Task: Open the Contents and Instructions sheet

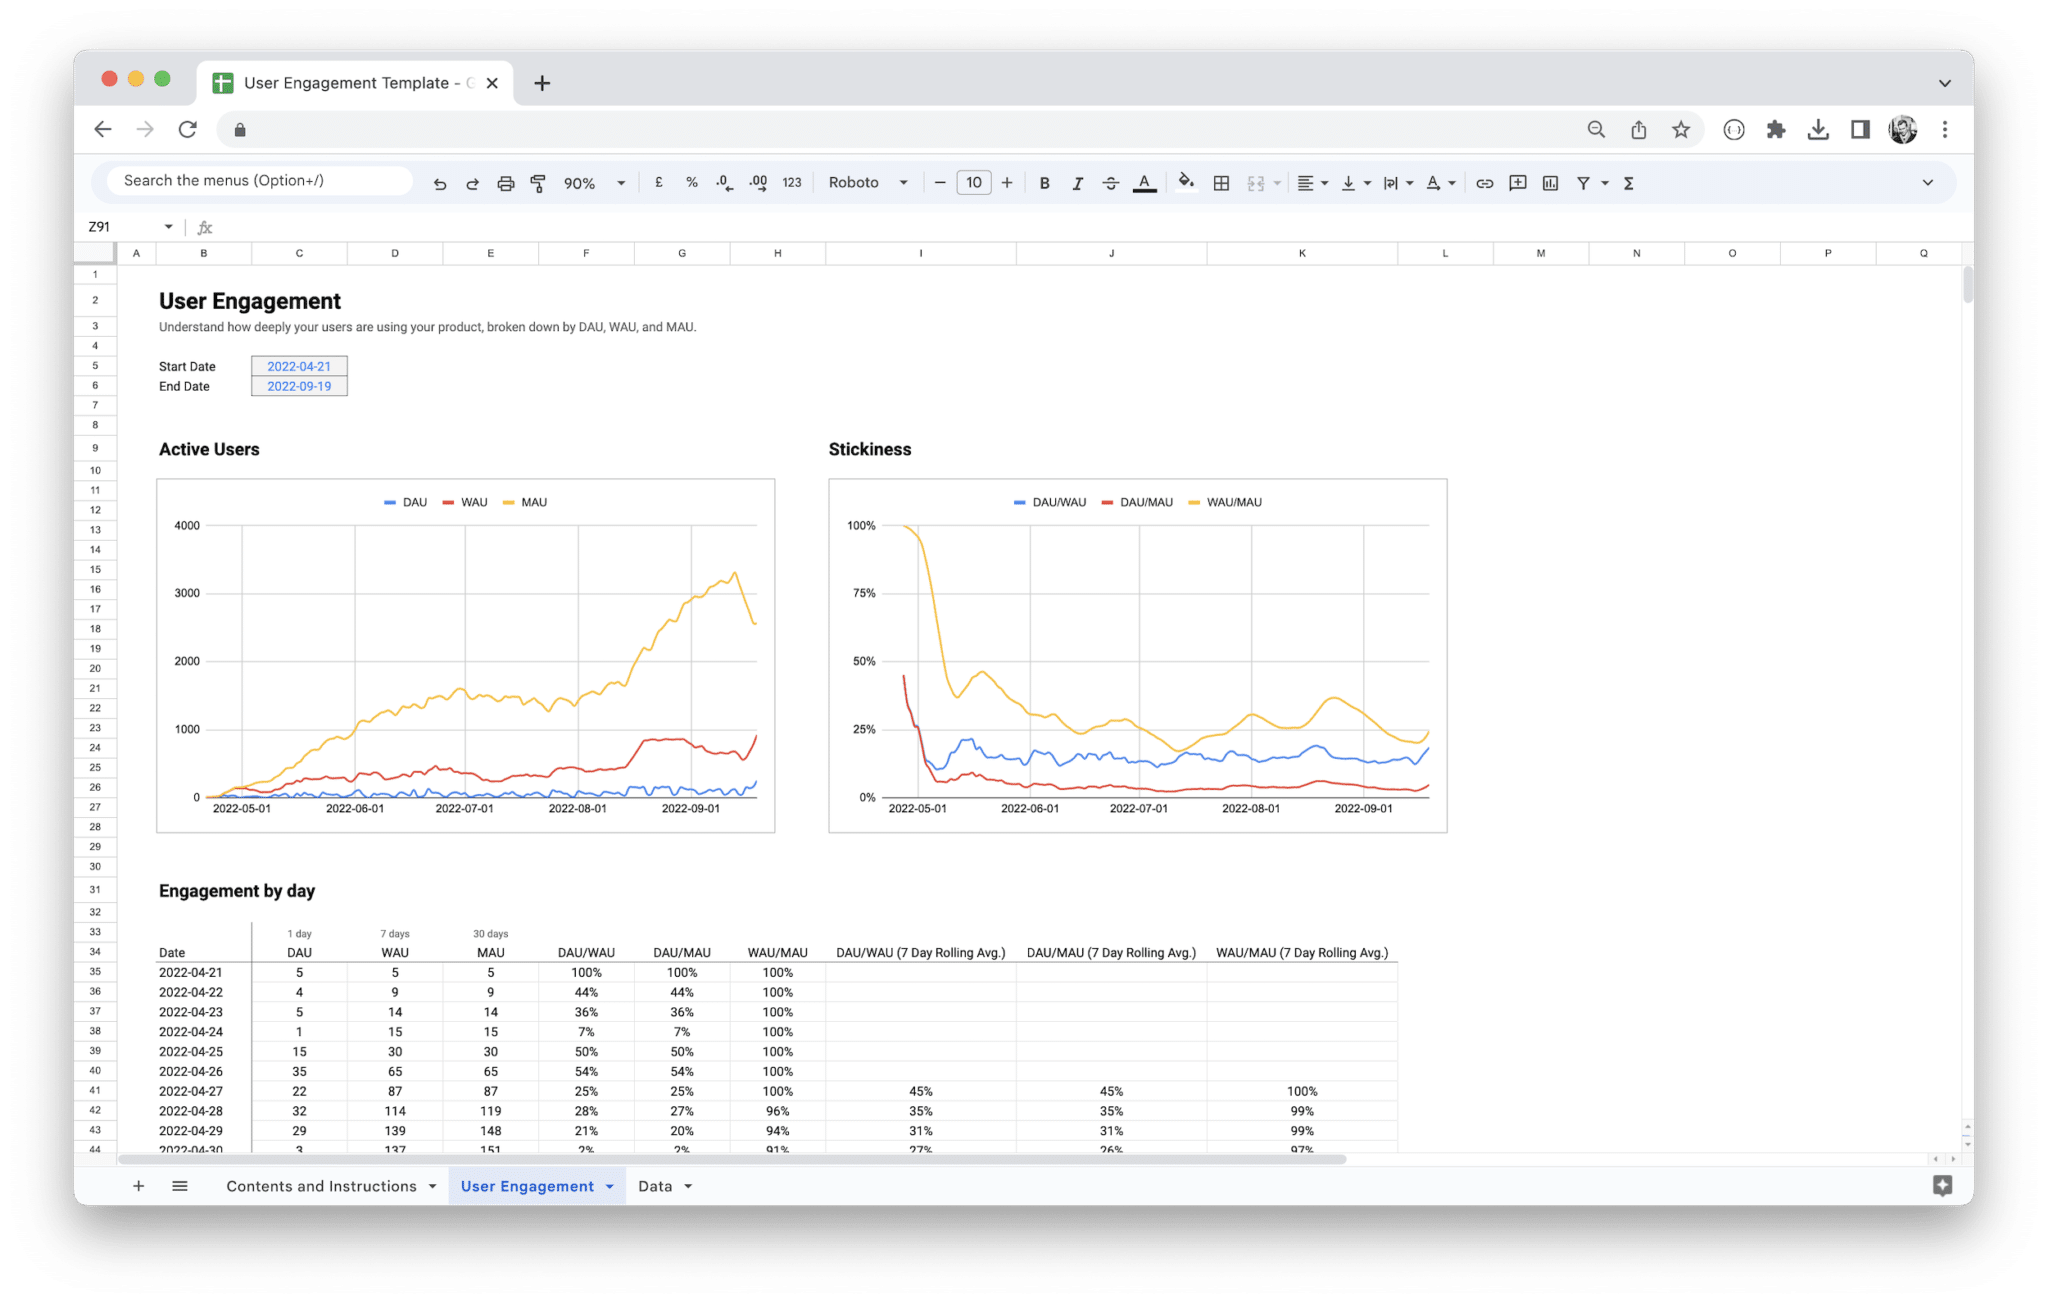Action: (x=322, y=1185)
